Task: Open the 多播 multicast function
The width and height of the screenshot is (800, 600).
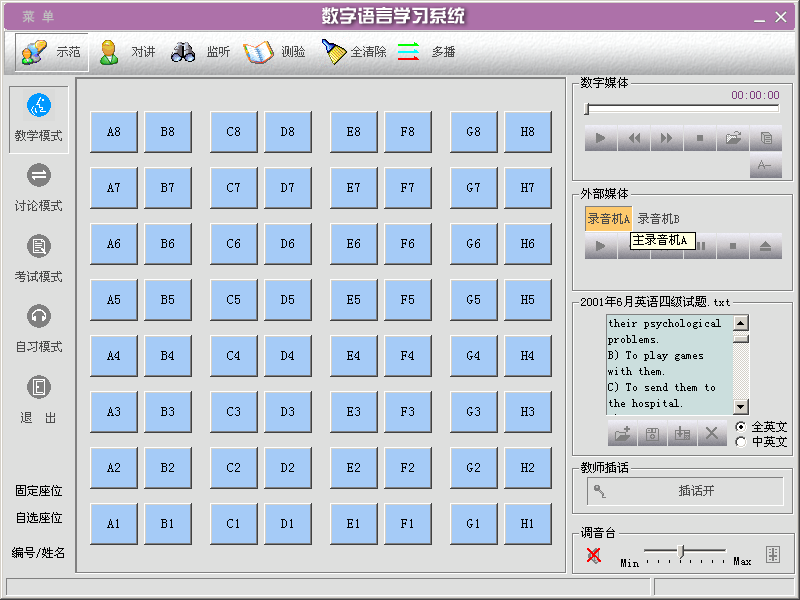Action: click(427, 52)
